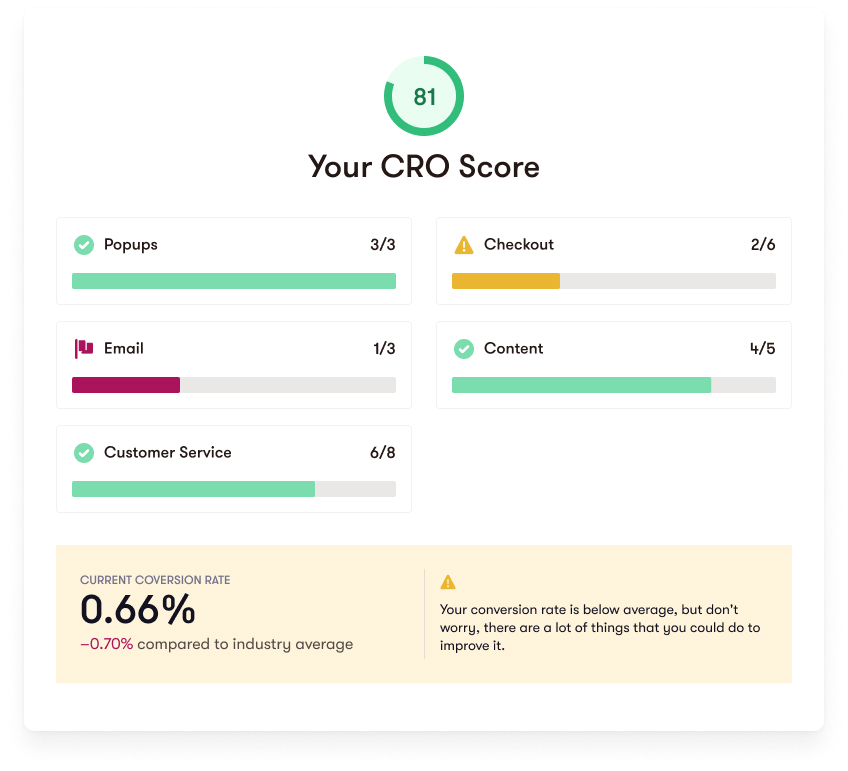Click the green checkmark icon beside Popups
Viewport: 848px width, 771px height.
coord(84,244)
